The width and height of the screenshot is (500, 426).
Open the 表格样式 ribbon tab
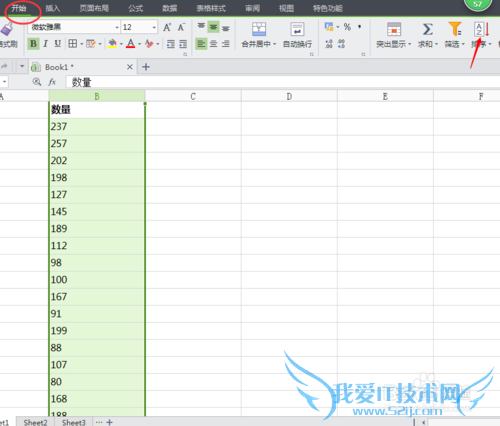pyautogui.click(x=211, y=8)
